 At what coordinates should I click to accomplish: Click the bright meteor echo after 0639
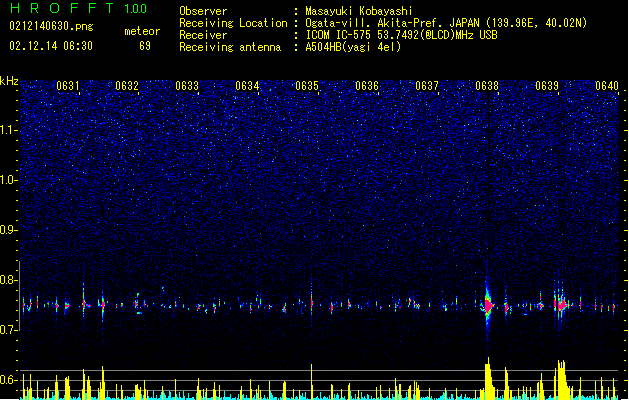[x=561, y=305]
